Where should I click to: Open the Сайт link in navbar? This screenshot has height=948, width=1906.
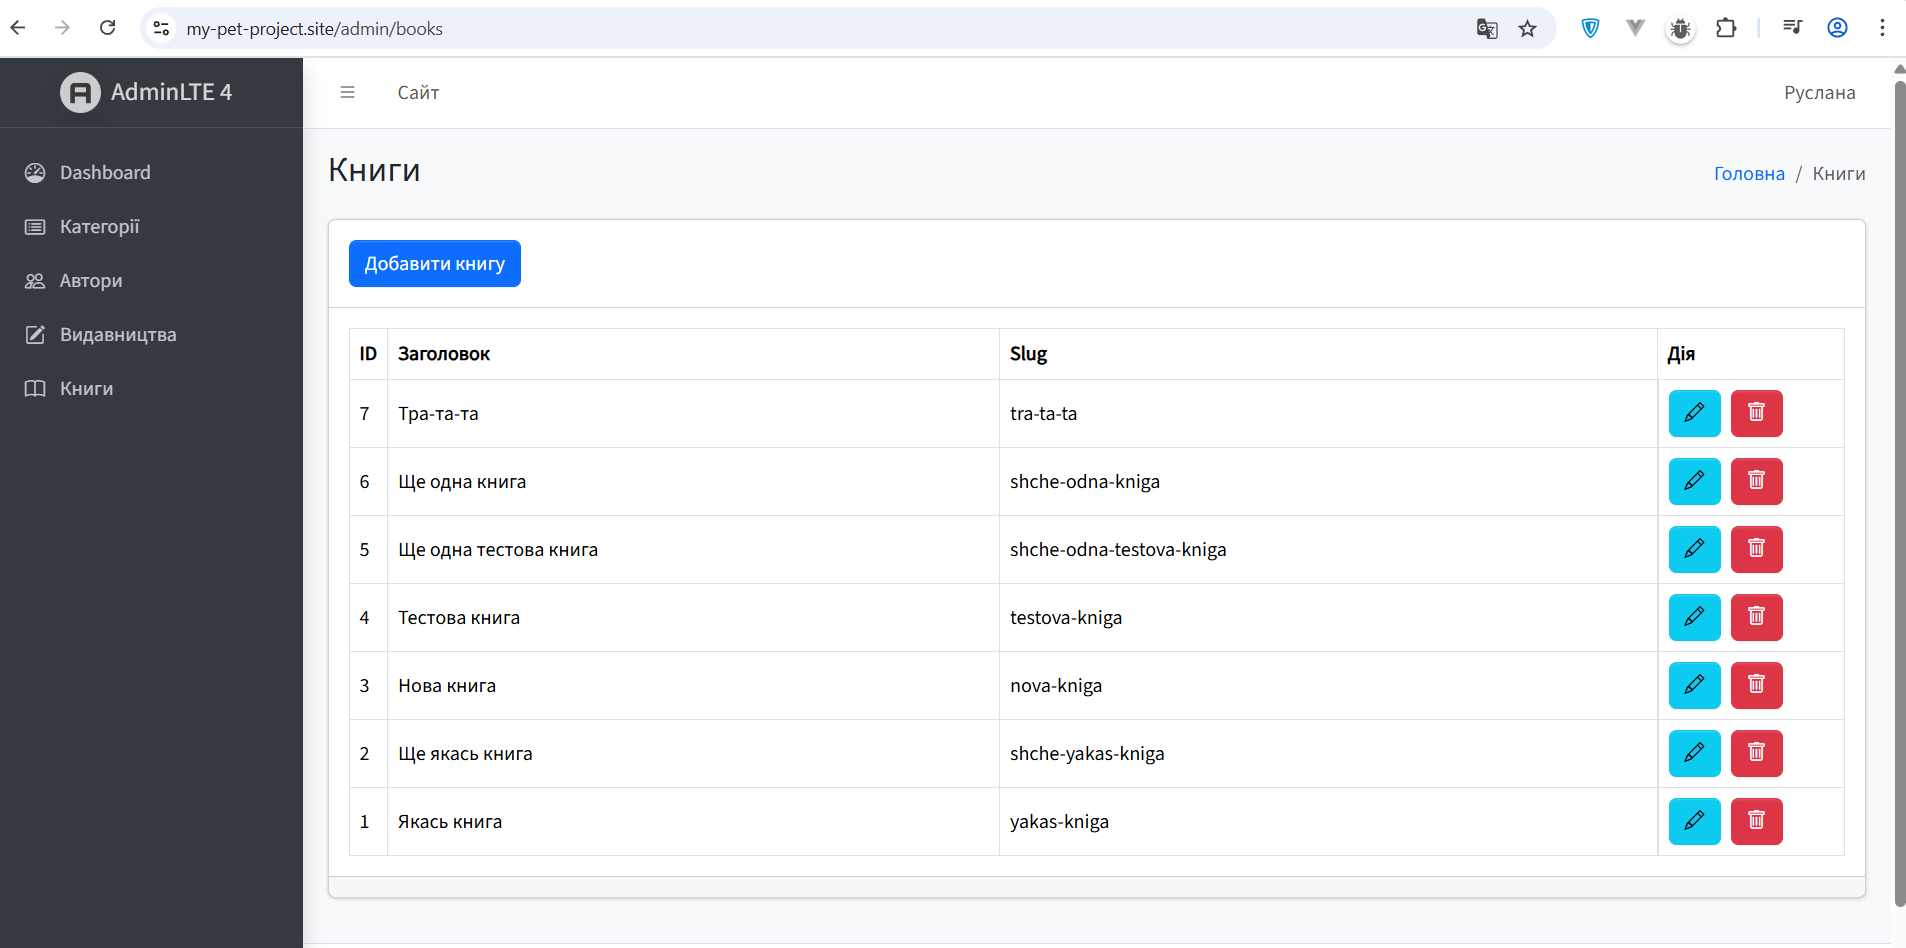(x=418, y=92)
